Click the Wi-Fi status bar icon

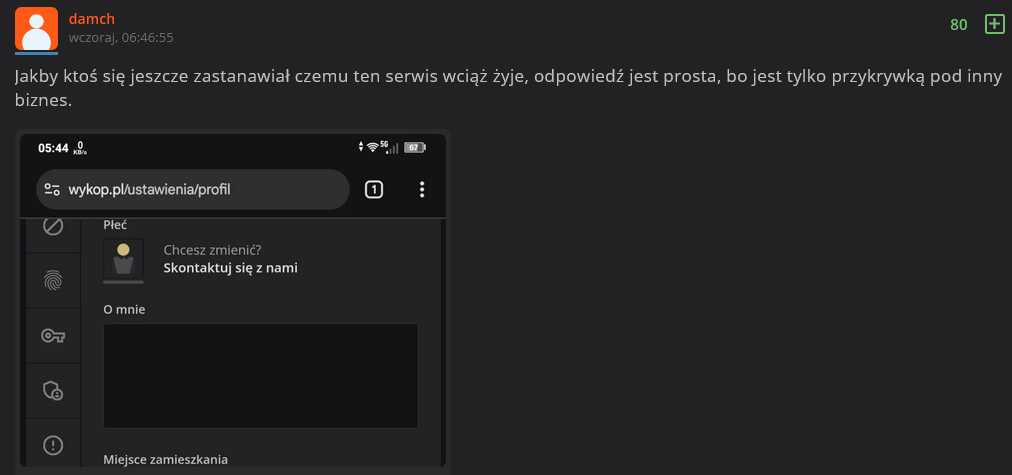pyautogui.click(x=372, y=147)
